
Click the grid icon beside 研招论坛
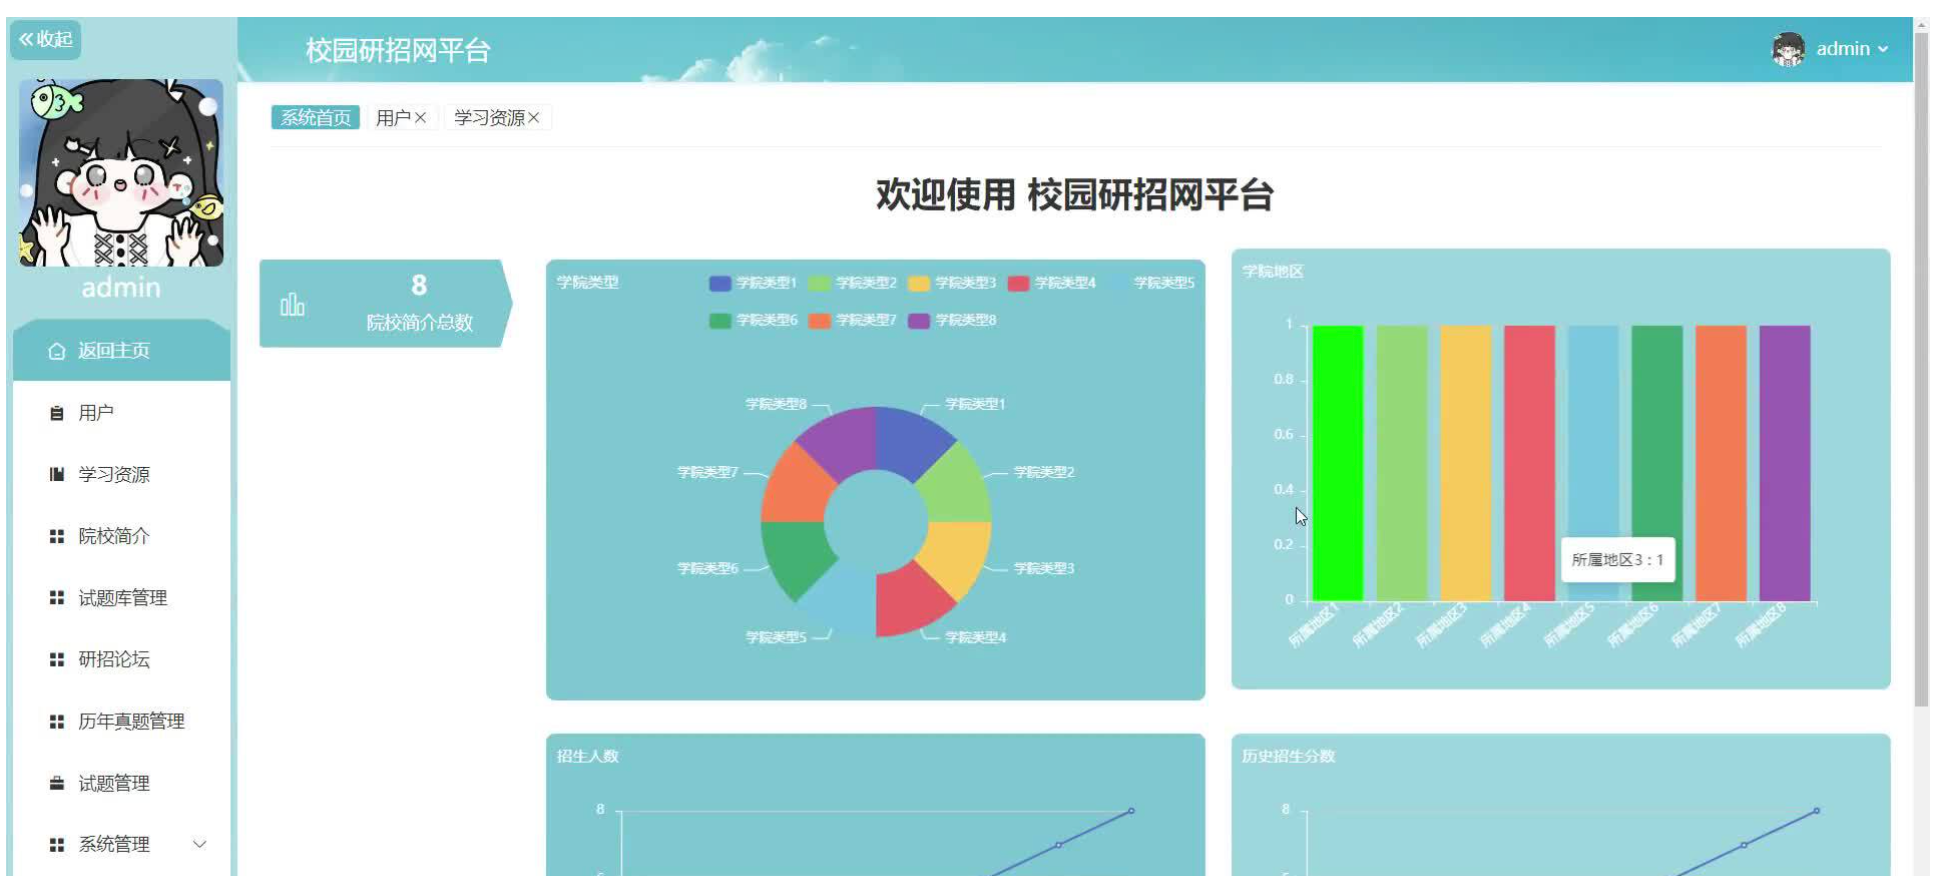coord(57,660)
